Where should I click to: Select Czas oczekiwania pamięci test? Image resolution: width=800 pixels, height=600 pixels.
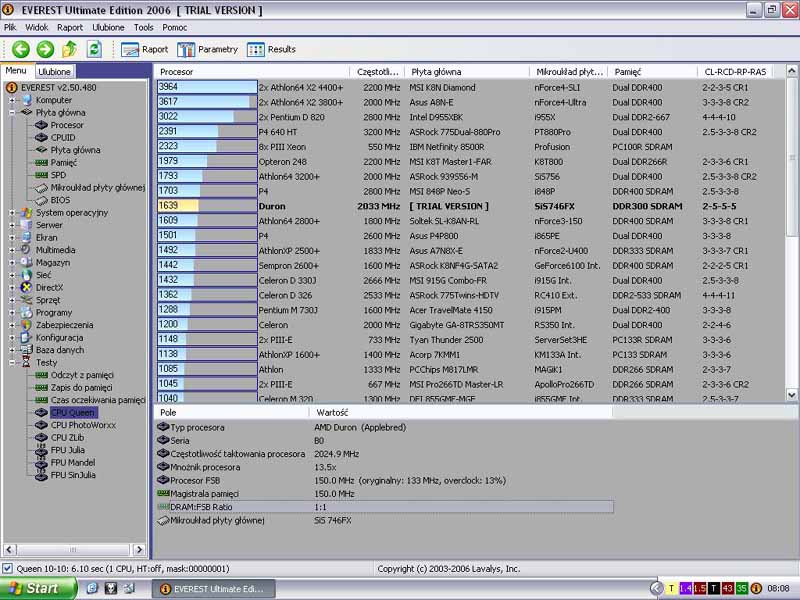tap(97, 400)
